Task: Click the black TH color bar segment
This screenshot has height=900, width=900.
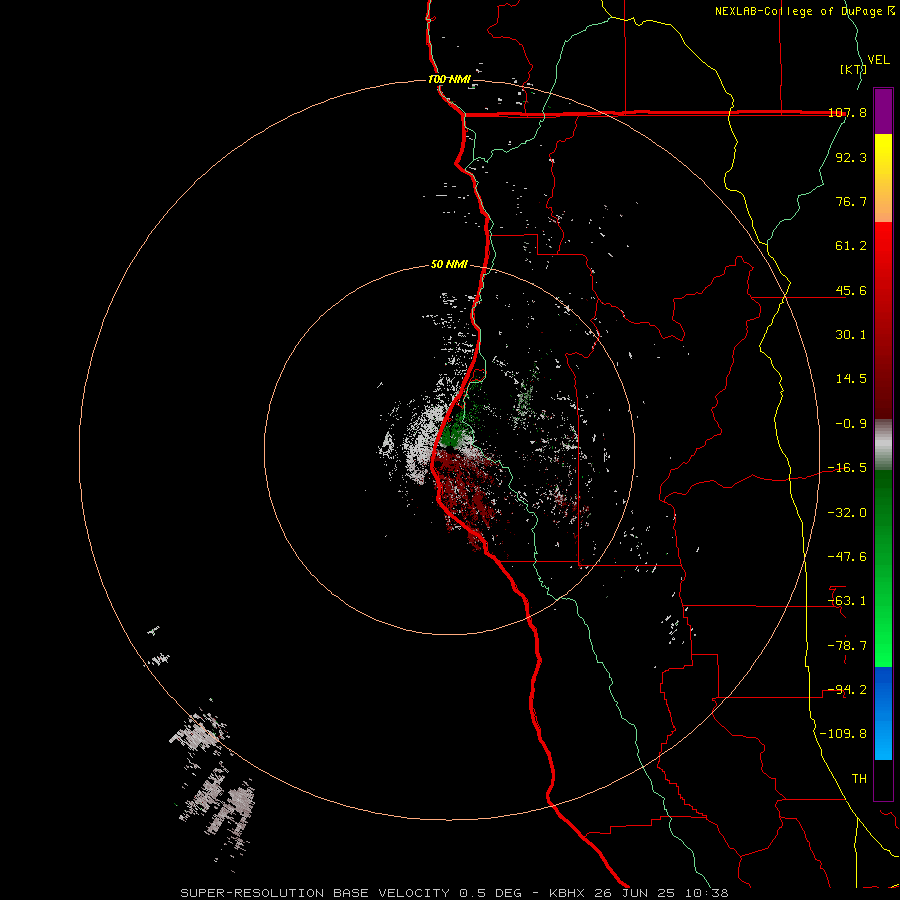Action: point(883,779)
